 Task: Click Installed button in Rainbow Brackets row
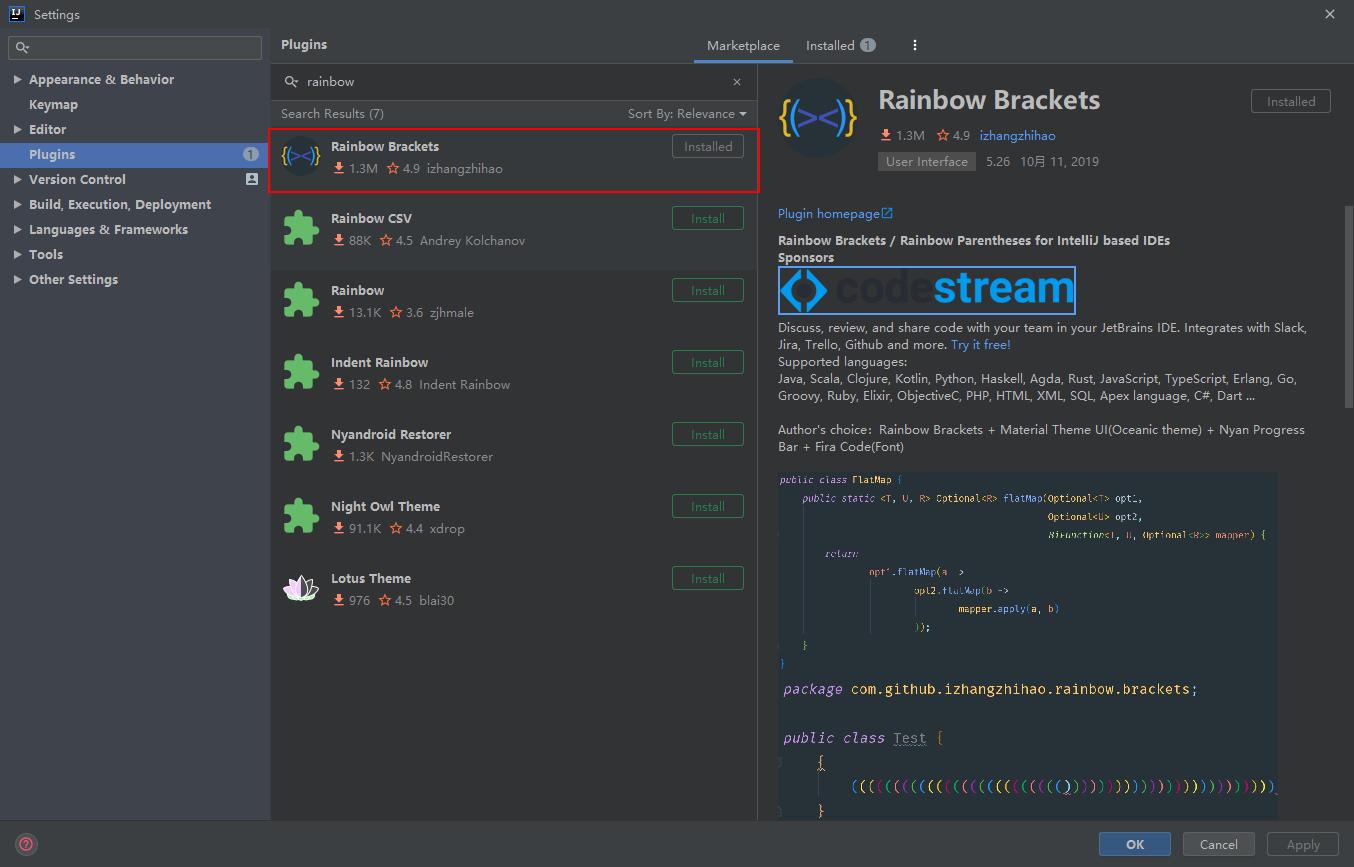[708, 146]
